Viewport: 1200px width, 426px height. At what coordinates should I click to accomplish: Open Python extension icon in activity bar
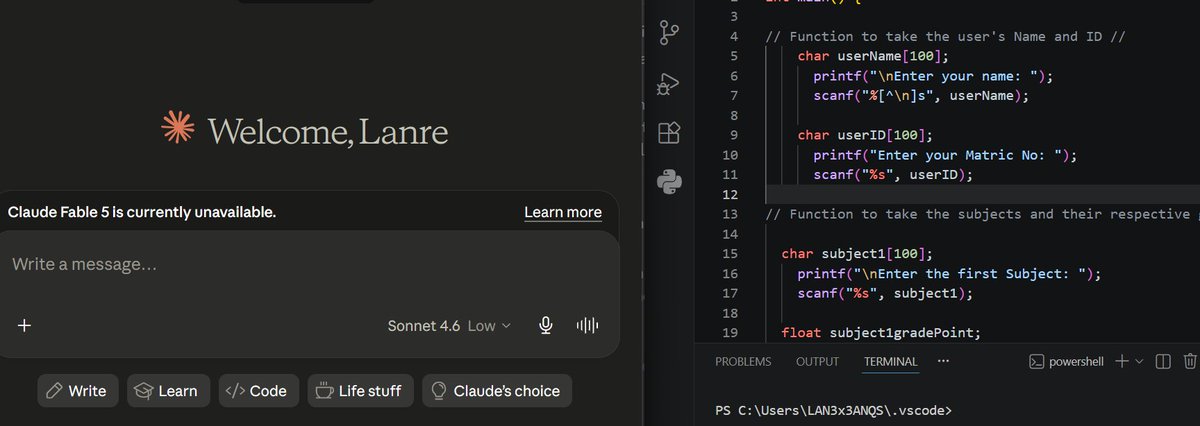669,182
